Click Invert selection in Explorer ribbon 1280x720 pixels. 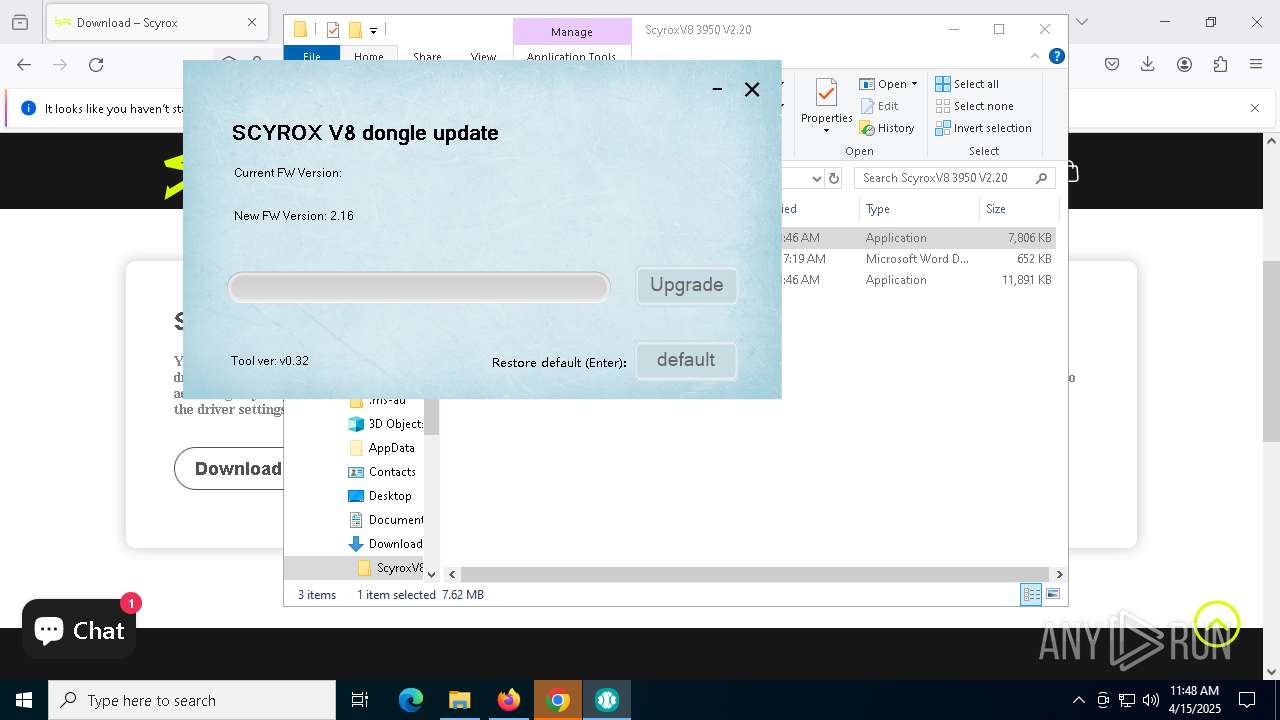coord(984,128)
